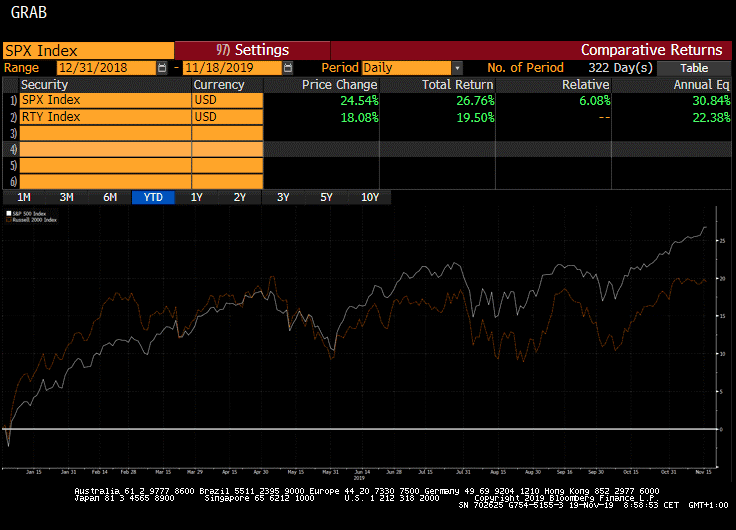
Task: Open the 97) Settings menu
Action: coord(252,50)
